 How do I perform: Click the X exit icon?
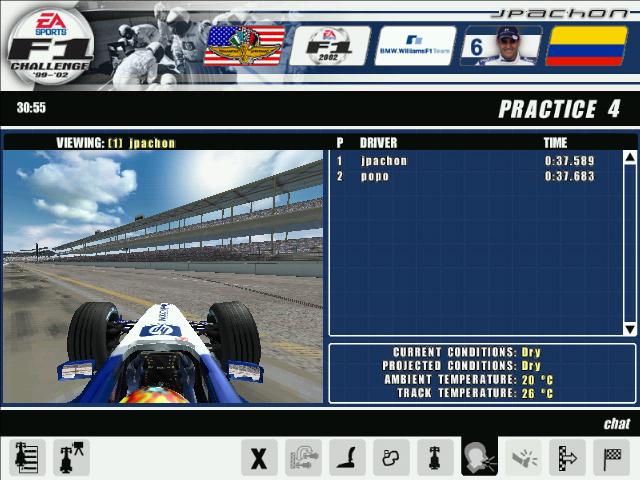click(259, 458)
